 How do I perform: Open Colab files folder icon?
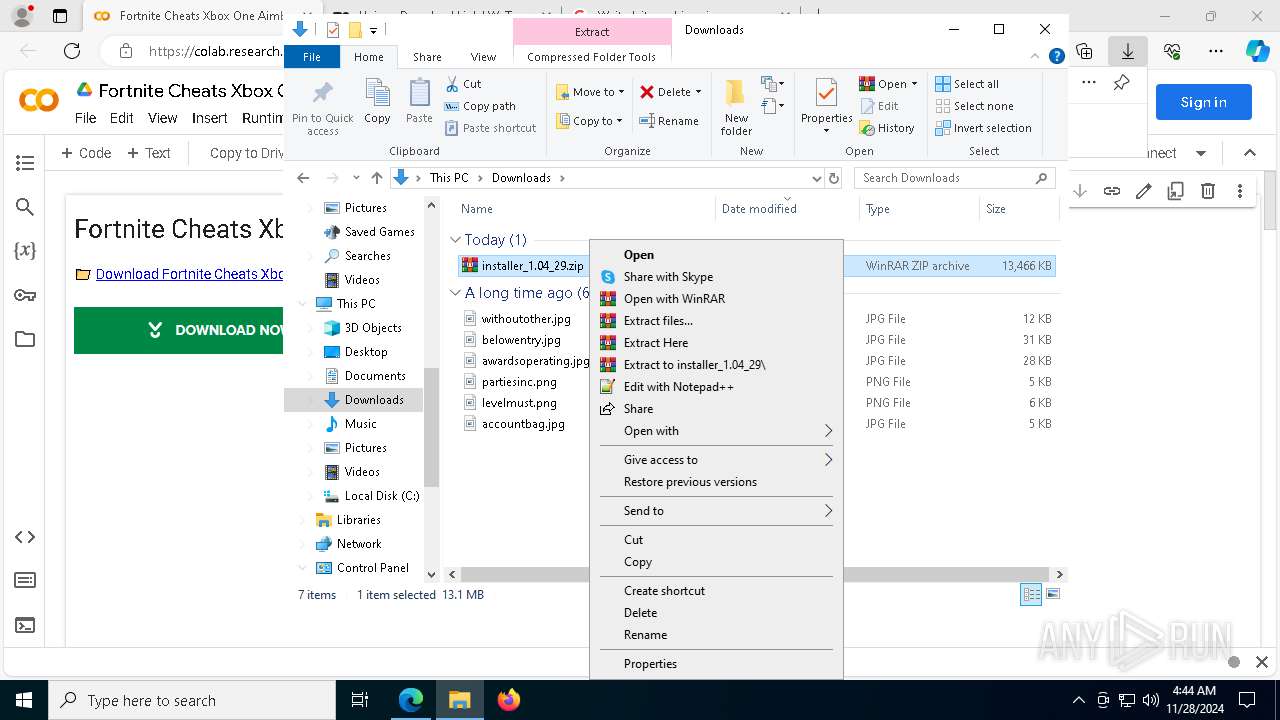point(26,339)
